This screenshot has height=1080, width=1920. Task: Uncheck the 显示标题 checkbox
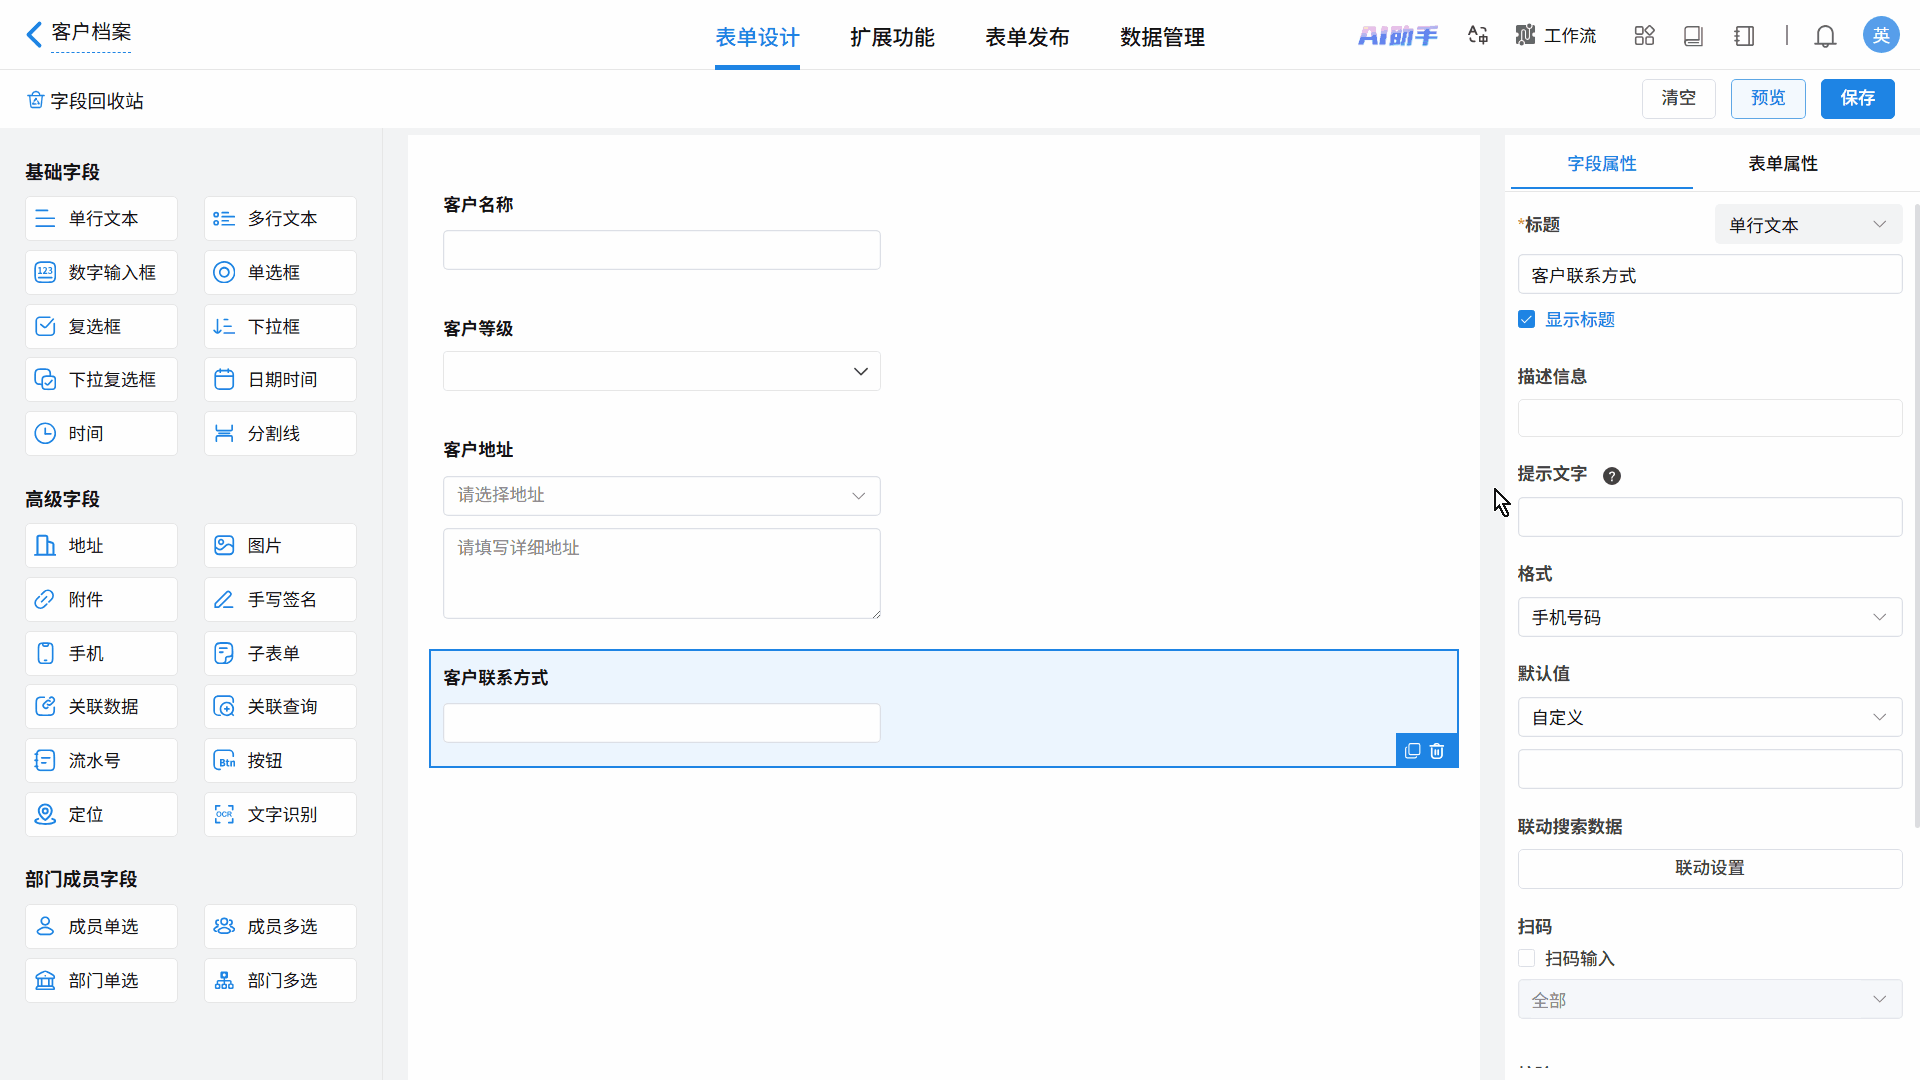coord(1526,320)
